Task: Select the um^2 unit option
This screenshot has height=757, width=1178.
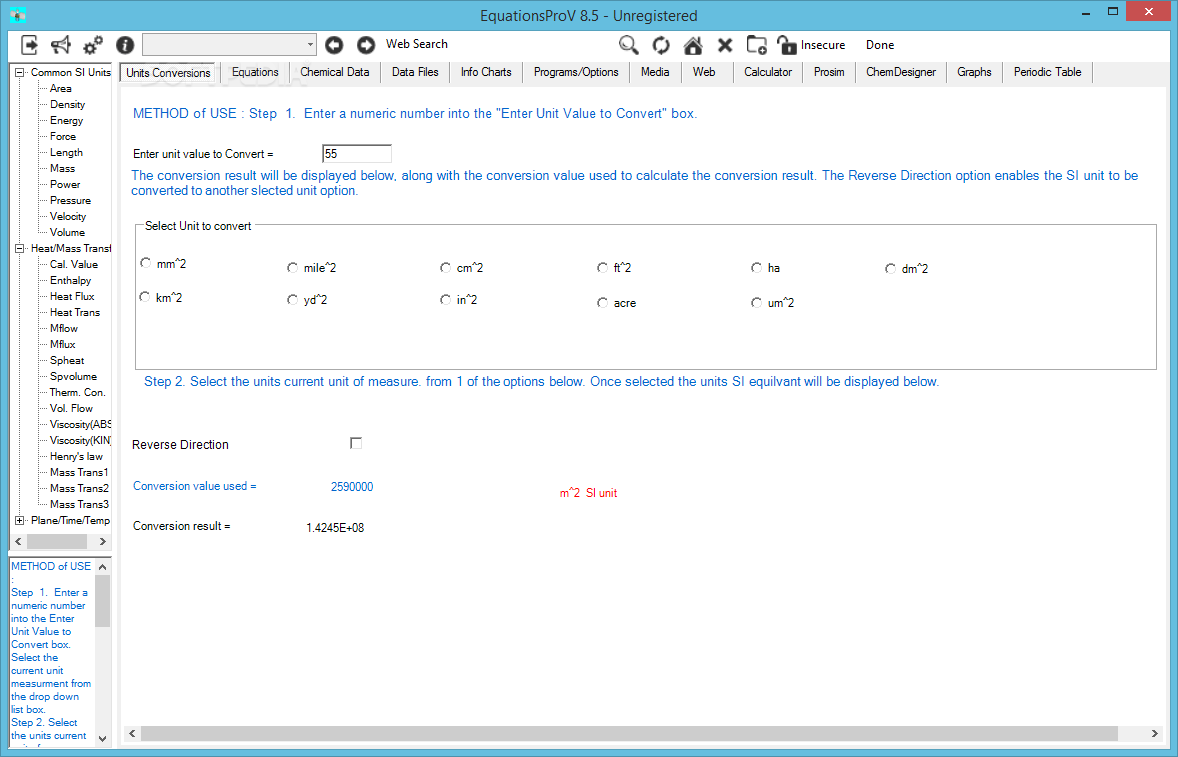Action: click(757, 303)
